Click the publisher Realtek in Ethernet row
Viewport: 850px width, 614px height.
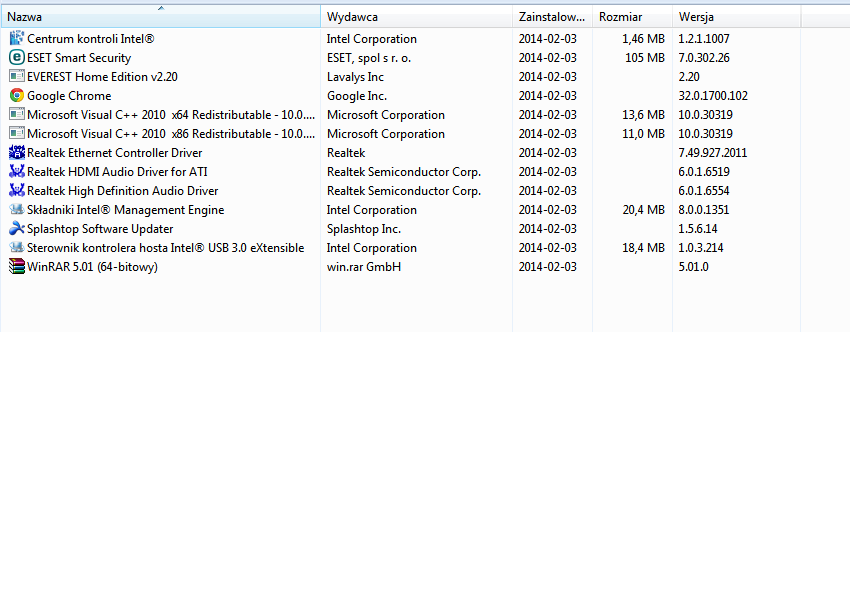(x=346, y=153)
